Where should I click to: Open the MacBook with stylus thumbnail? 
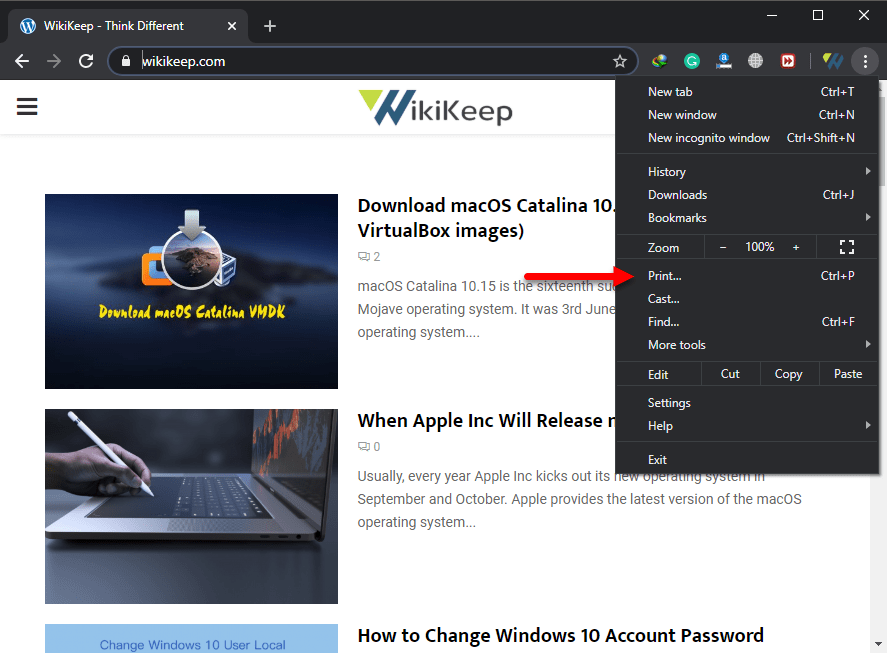pyautogui.click(x=191, y=506)
